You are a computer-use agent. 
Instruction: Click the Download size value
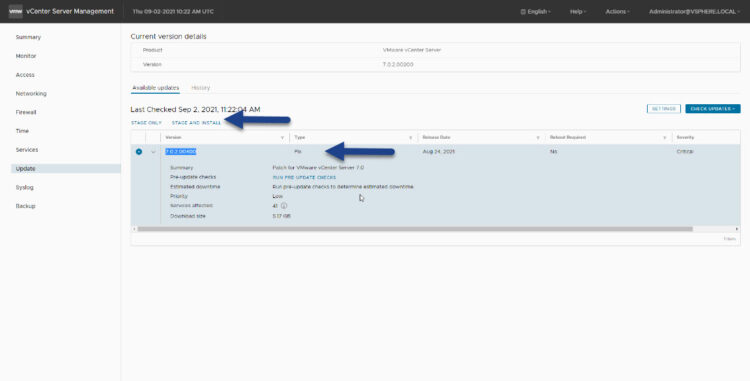point(281,217)
